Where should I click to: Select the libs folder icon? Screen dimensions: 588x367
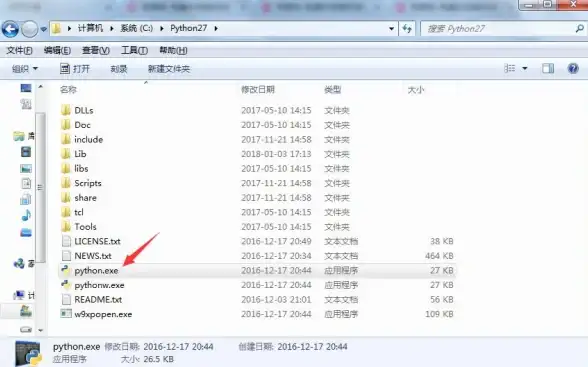66,168
